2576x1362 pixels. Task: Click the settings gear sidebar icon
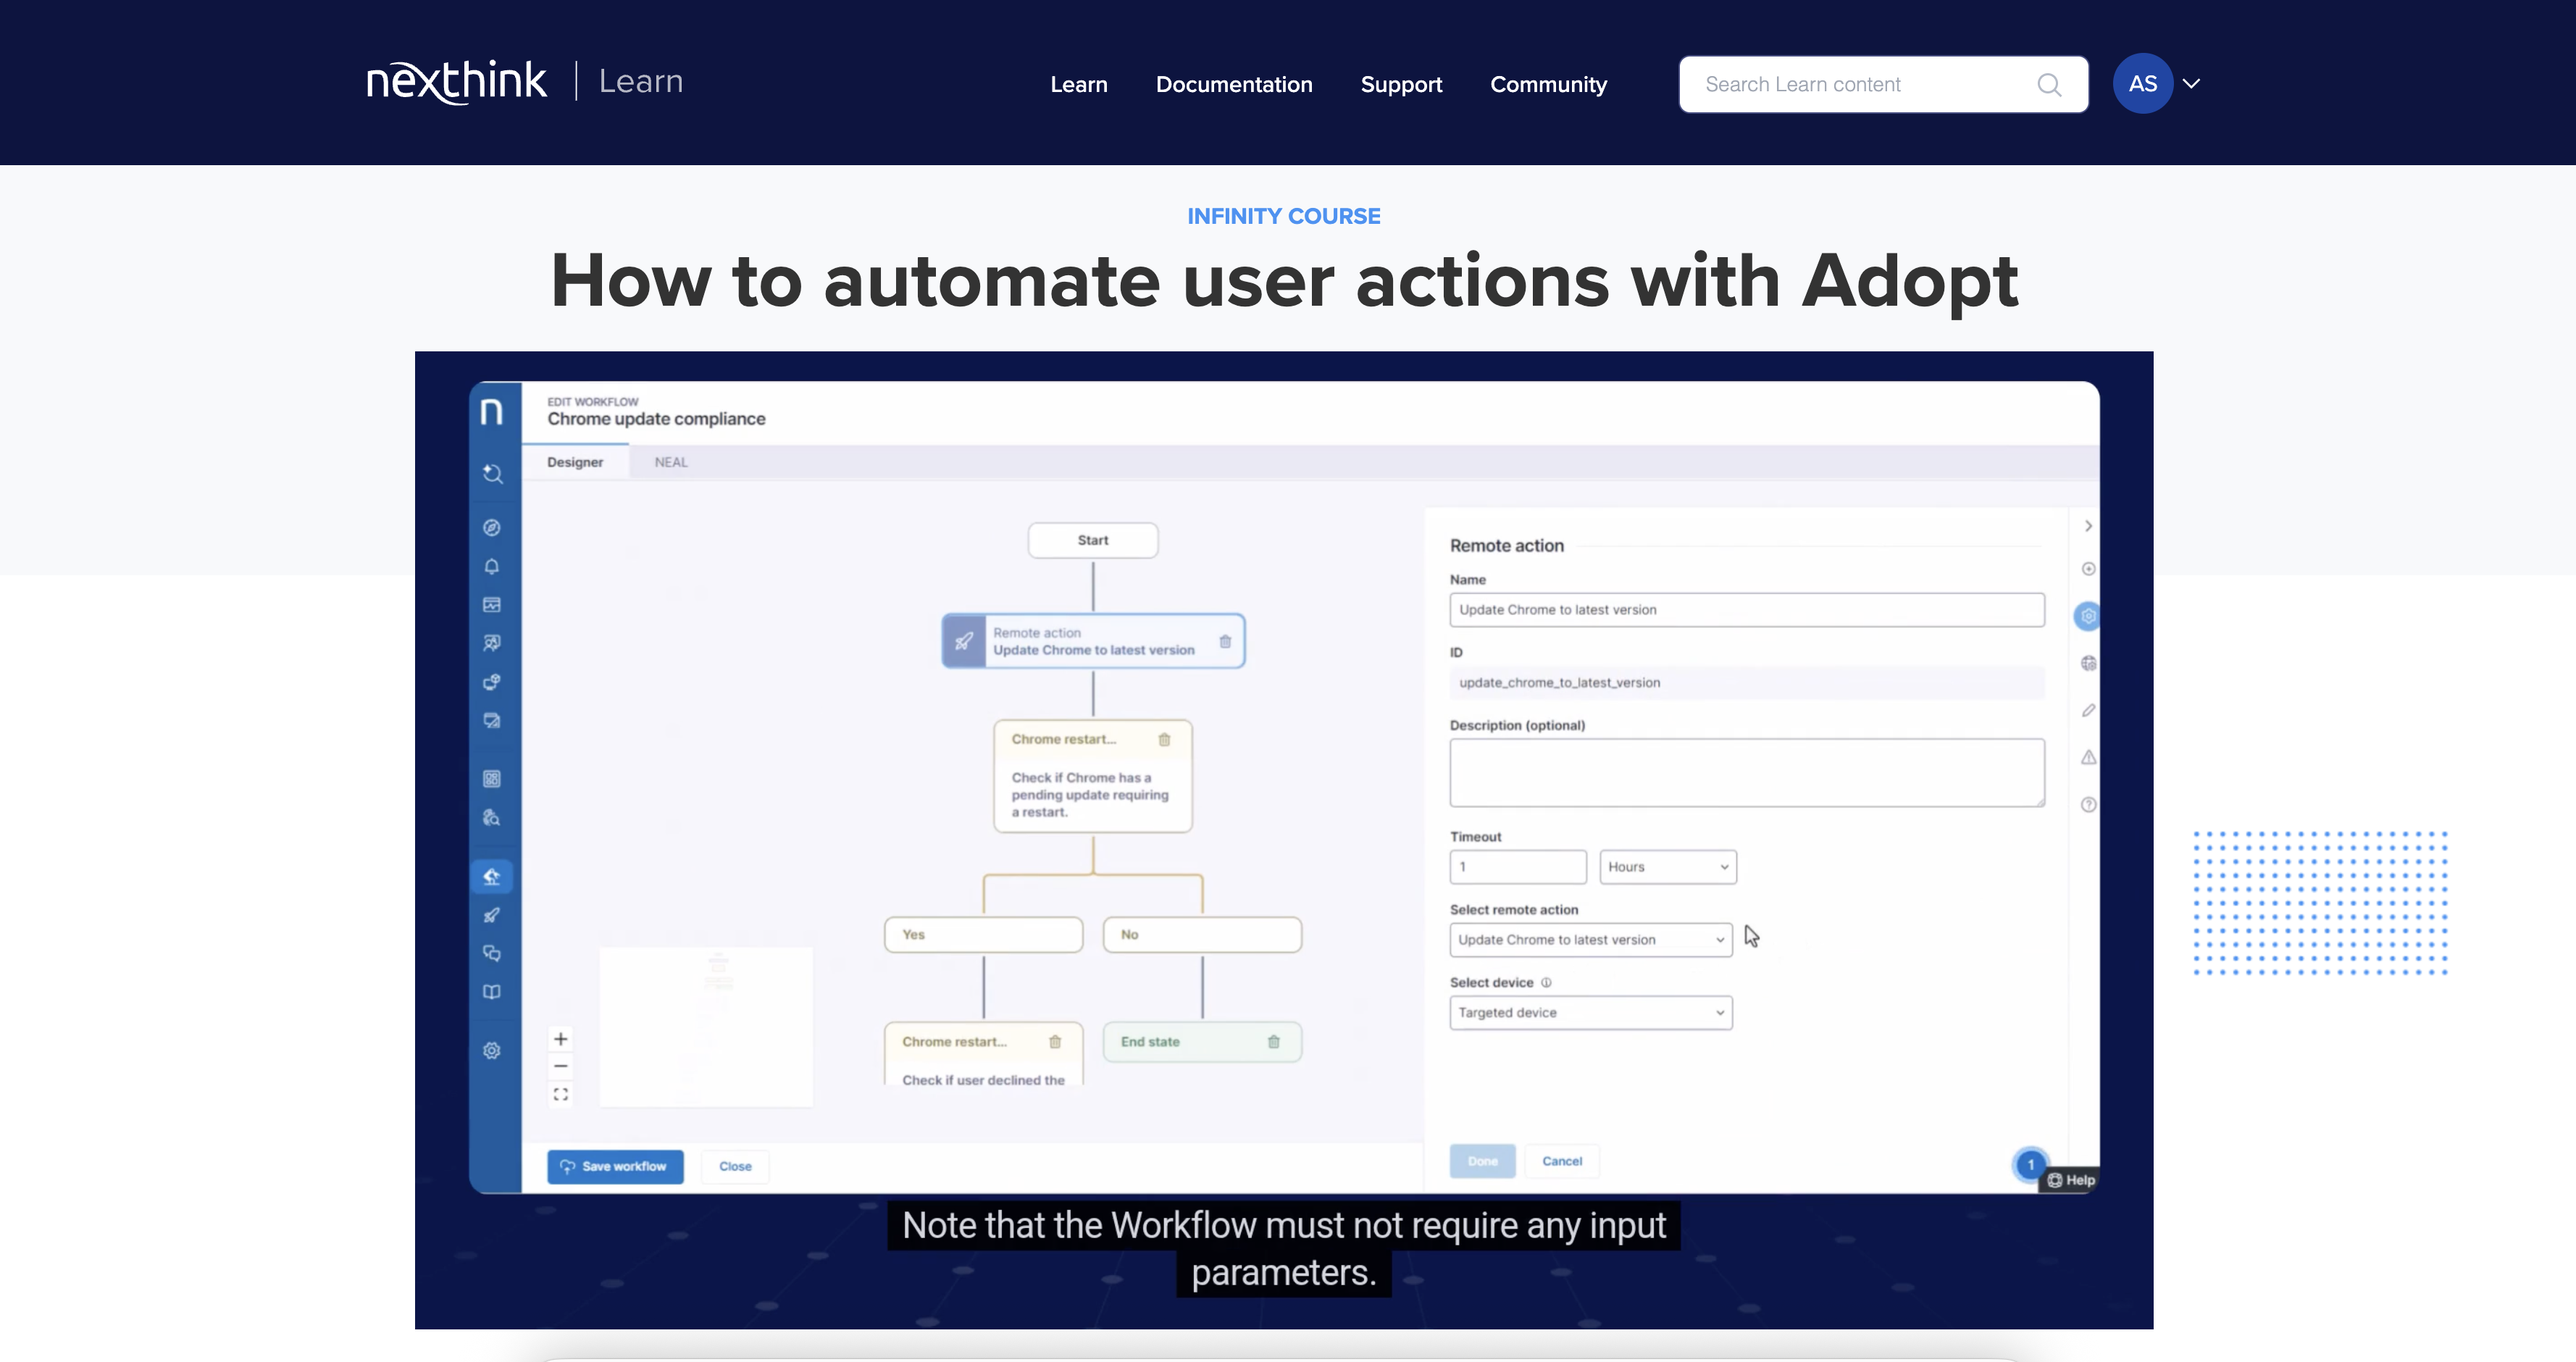492,1051
